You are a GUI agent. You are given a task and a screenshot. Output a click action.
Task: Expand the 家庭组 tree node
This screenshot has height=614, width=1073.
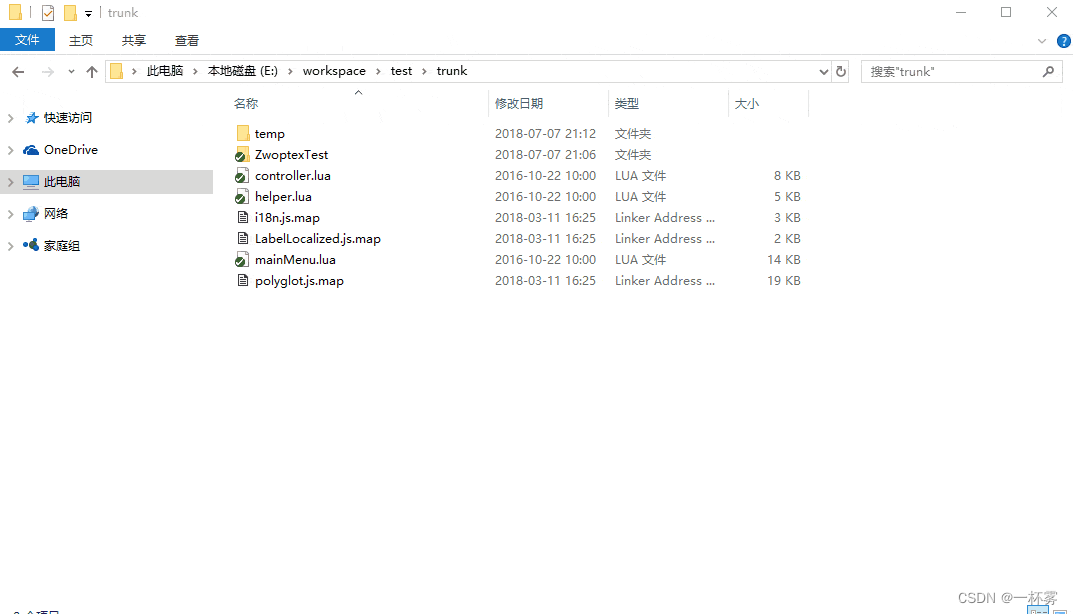point(10,246)
